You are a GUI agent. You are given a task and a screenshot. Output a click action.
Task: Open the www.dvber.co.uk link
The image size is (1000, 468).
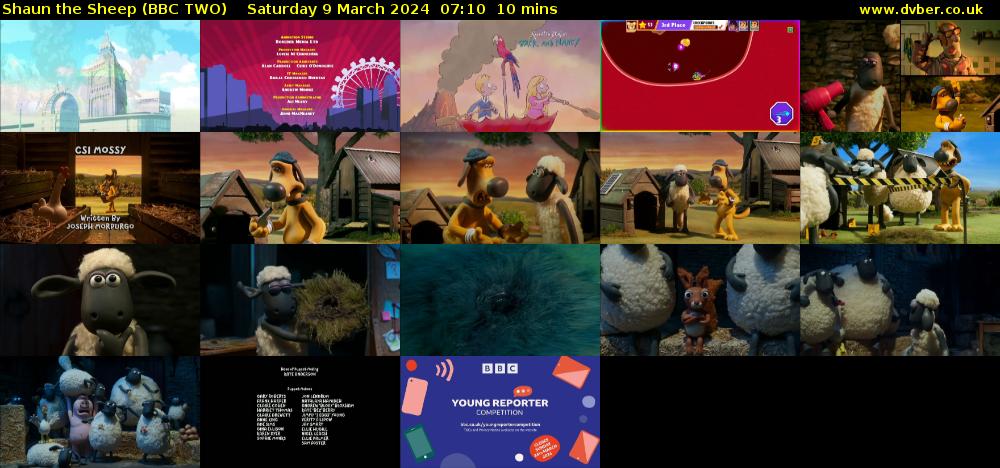tap(921, 10)
